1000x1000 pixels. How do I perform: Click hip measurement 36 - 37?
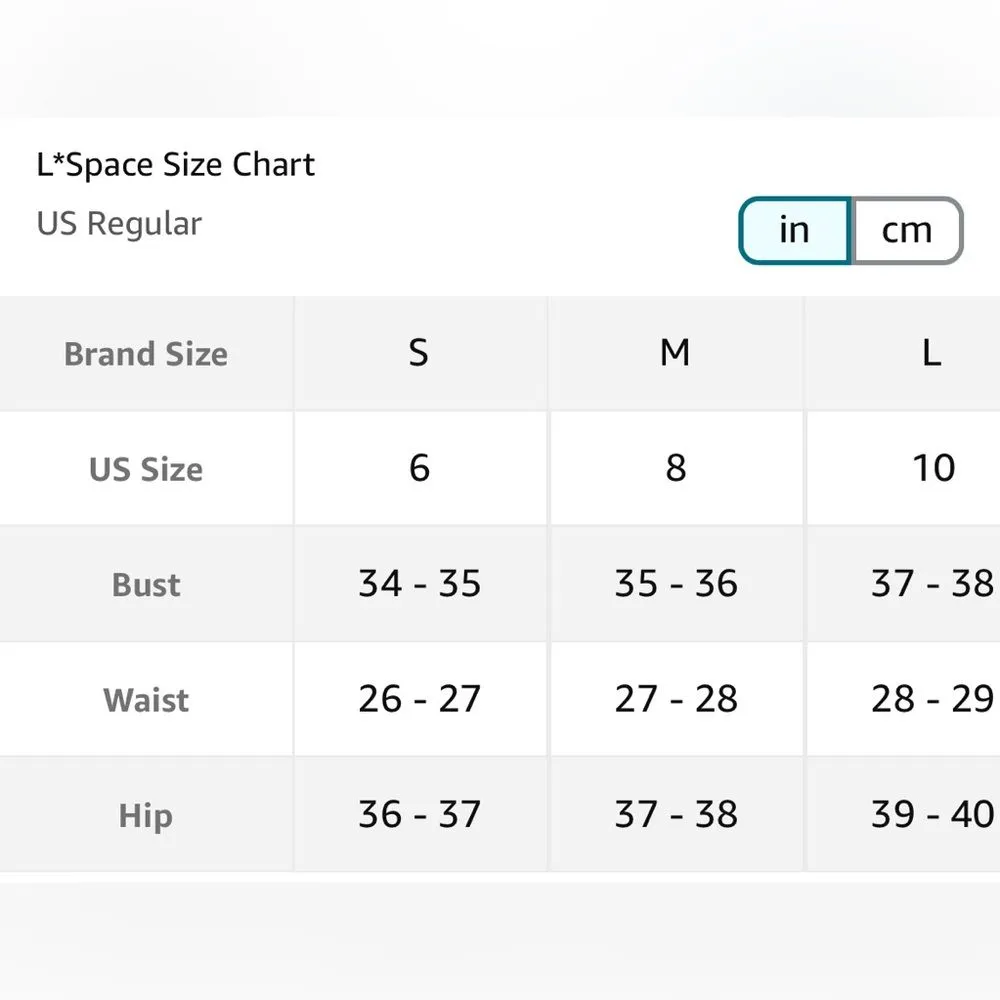(x=419, y=815)
